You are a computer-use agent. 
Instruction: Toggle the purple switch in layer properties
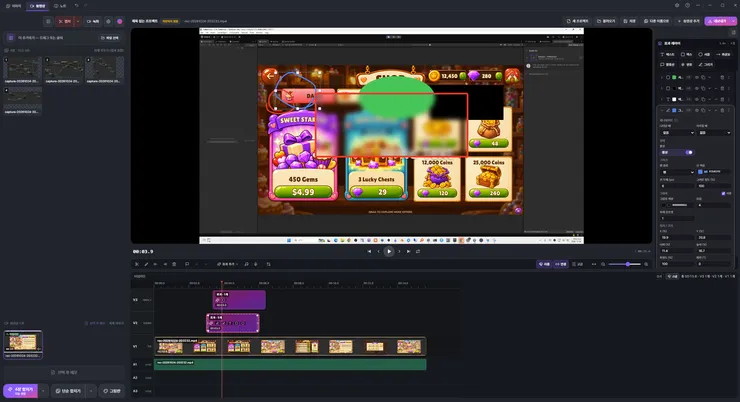pos(689,152)
